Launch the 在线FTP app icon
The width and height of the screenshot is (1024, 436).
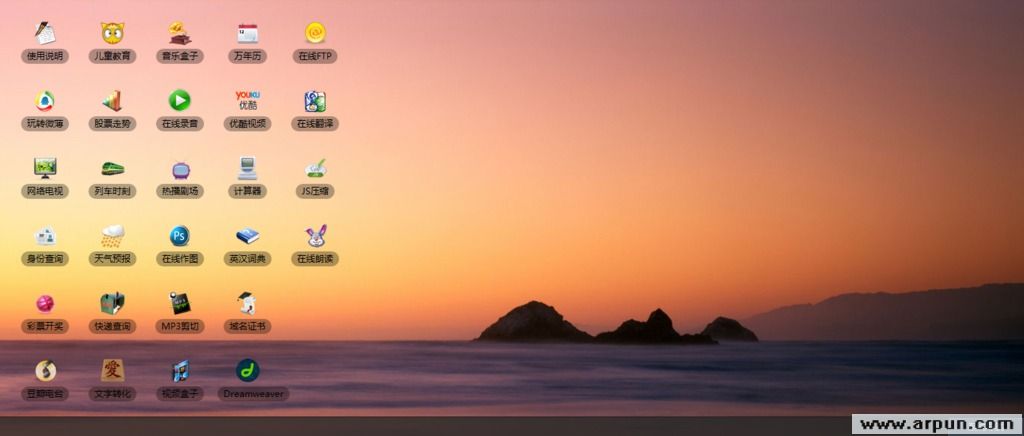[x=315, y=34]
